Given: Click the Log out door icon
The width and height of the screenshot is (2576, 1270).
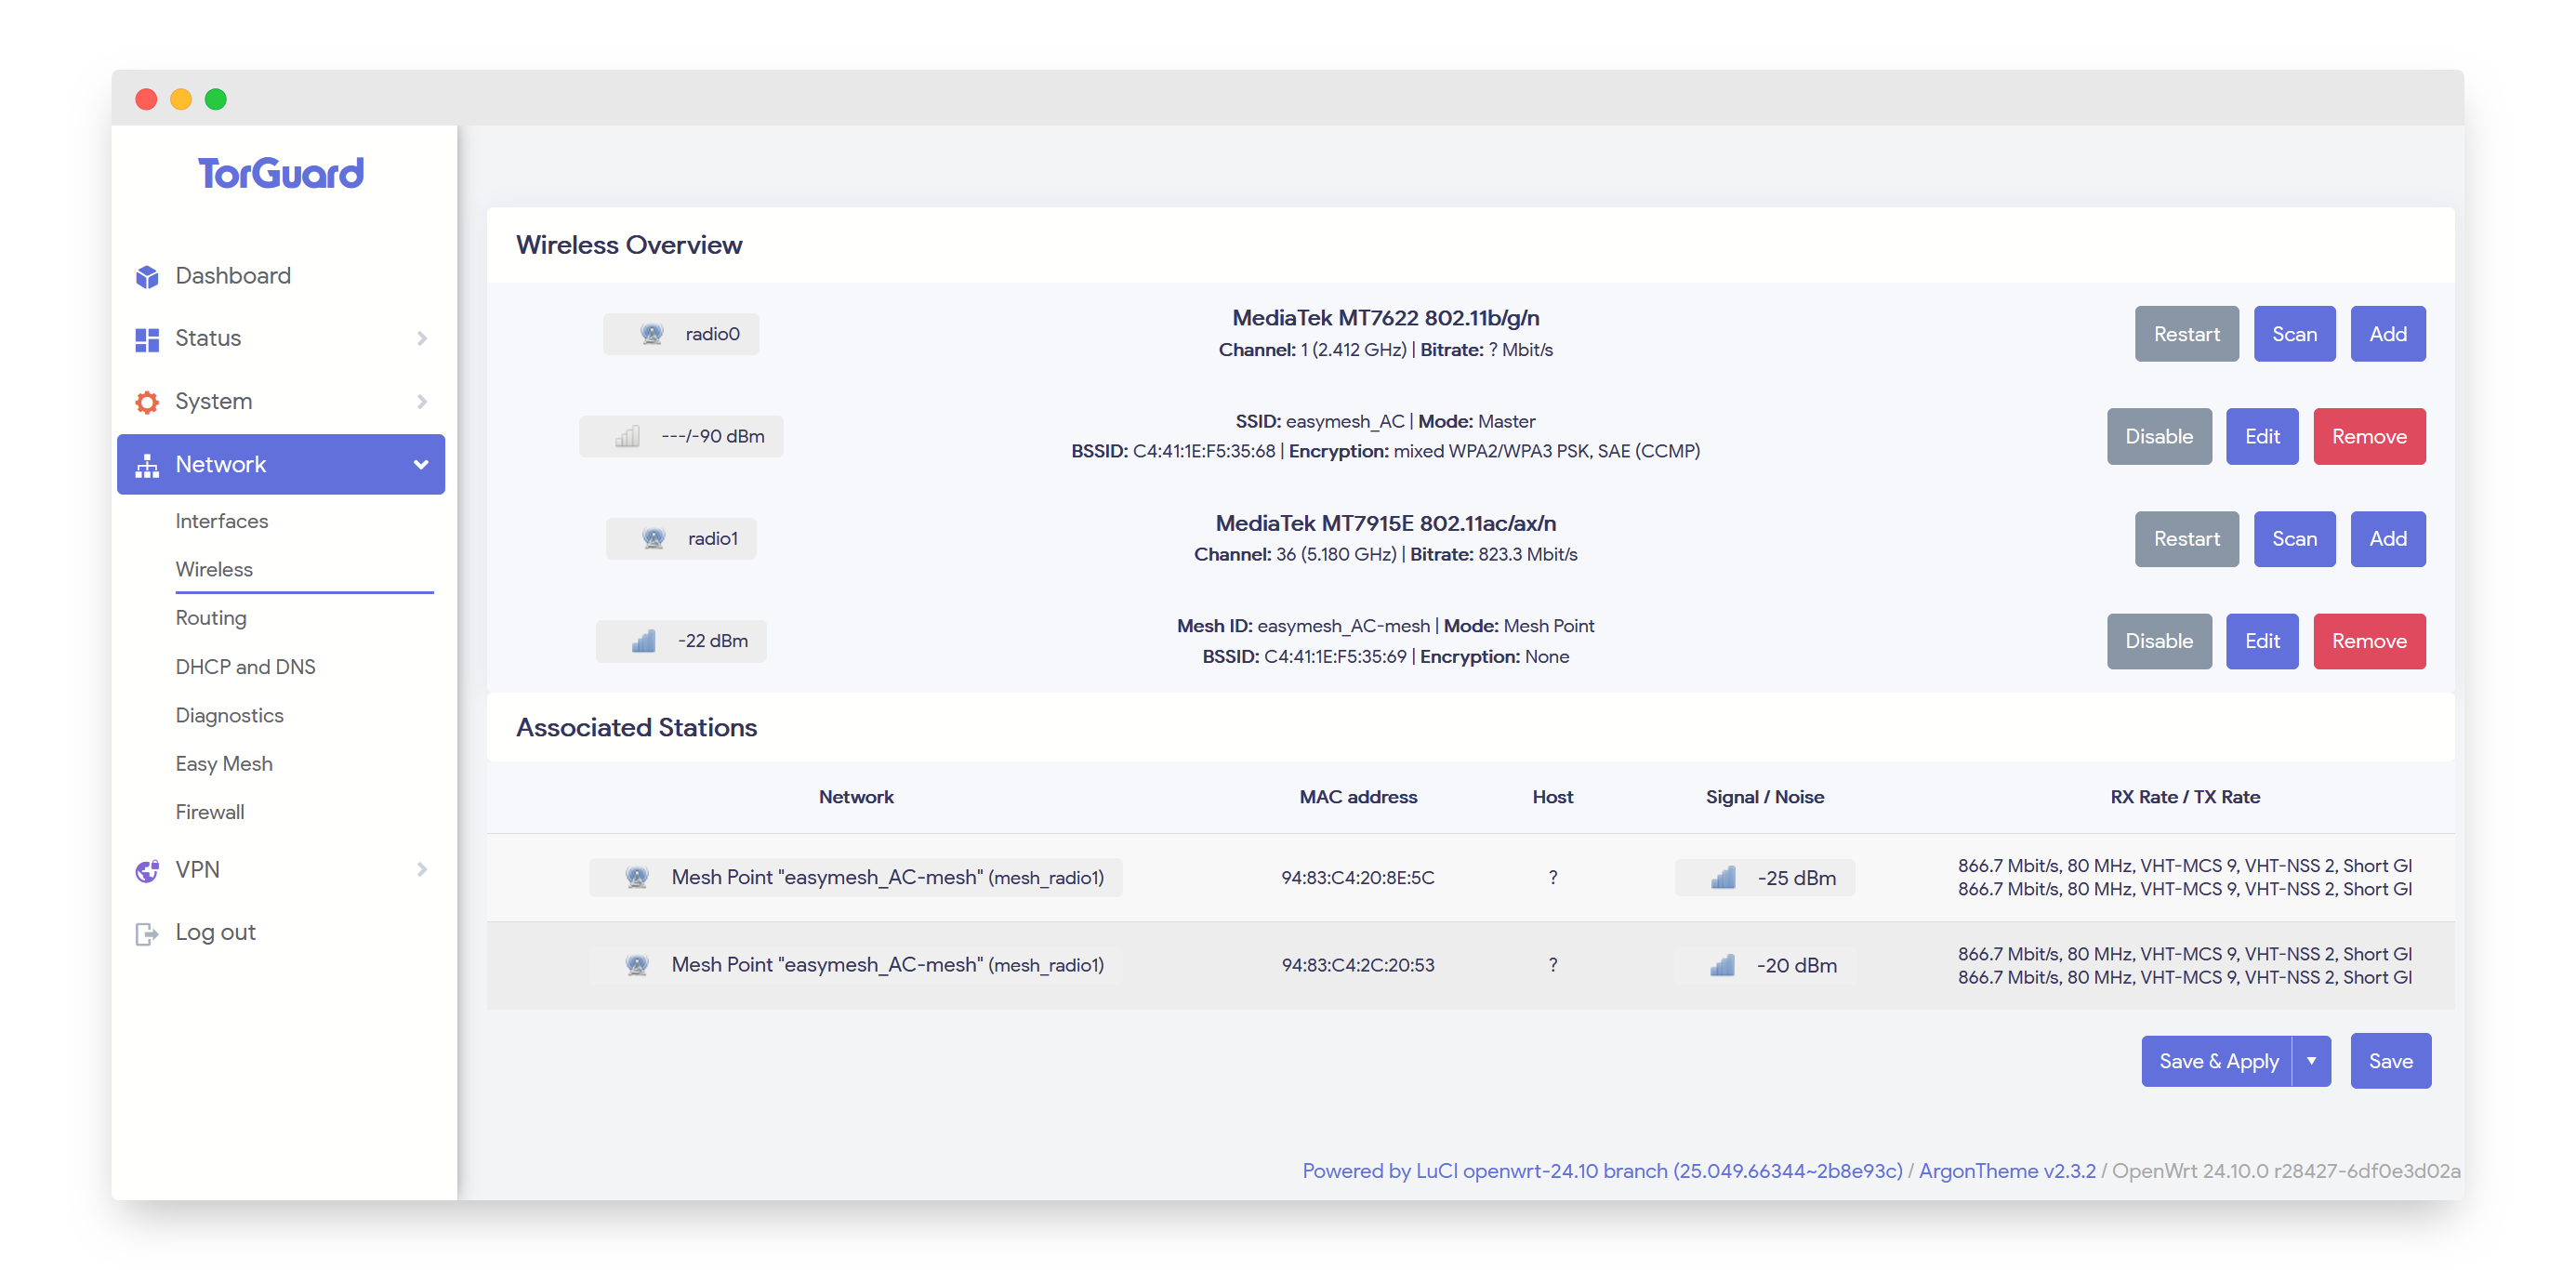Looking at the screenshot, I should [x=147, y=933].
